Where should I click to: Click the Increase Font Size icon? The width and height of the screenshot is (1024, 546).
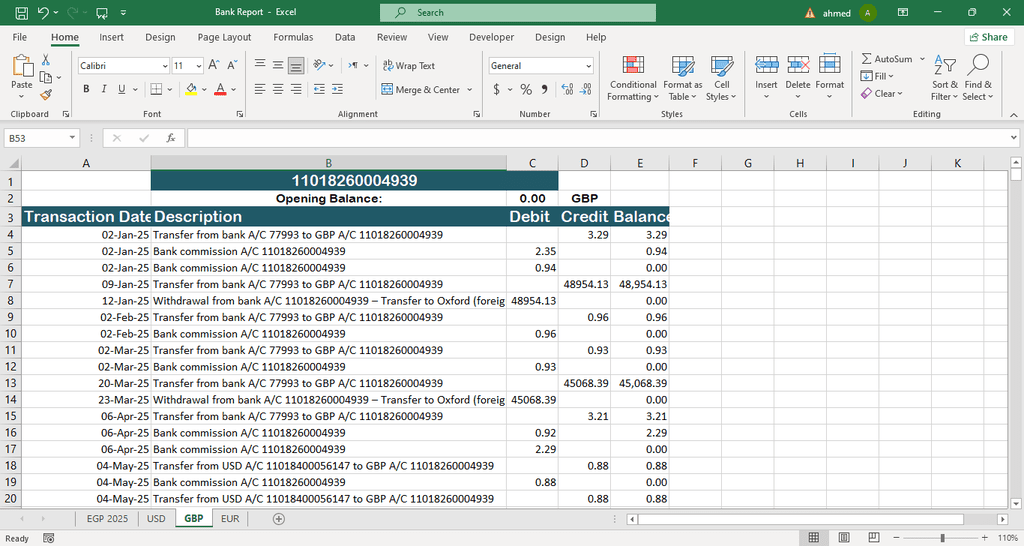(215, 65)
